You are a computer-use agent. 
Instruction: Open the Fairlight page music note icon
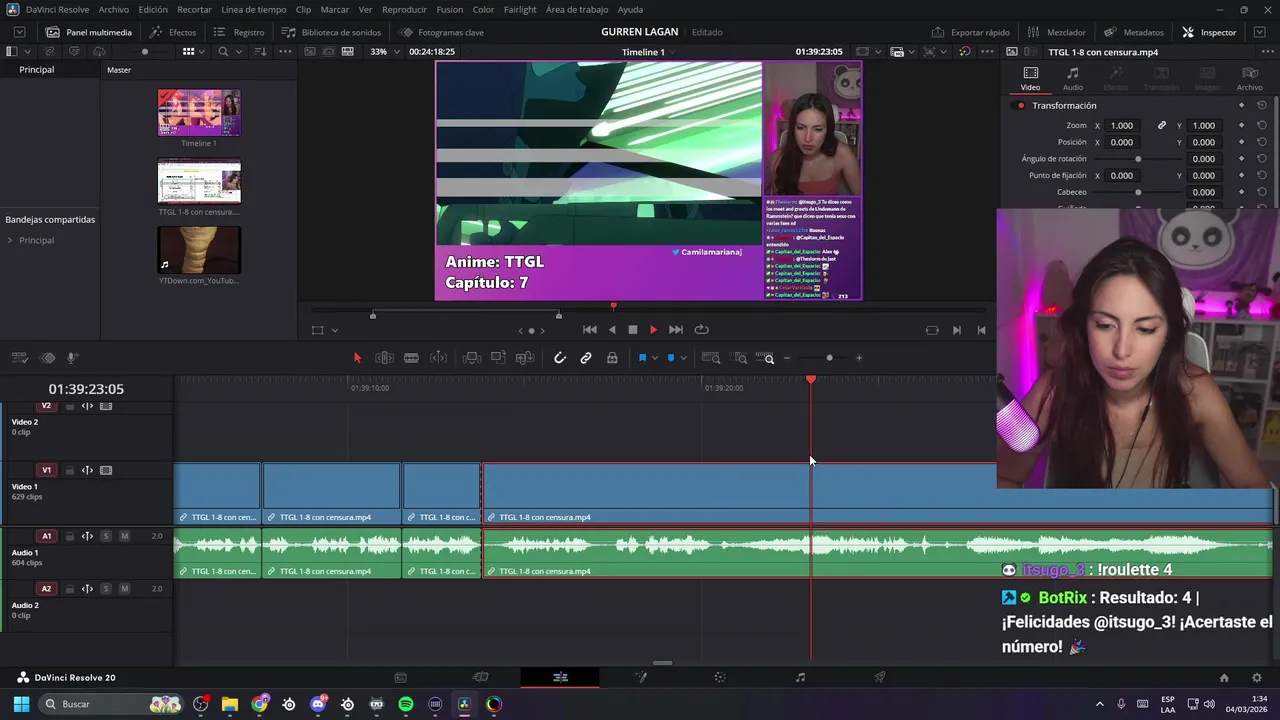pyautogui.click(x=800, y=678)
